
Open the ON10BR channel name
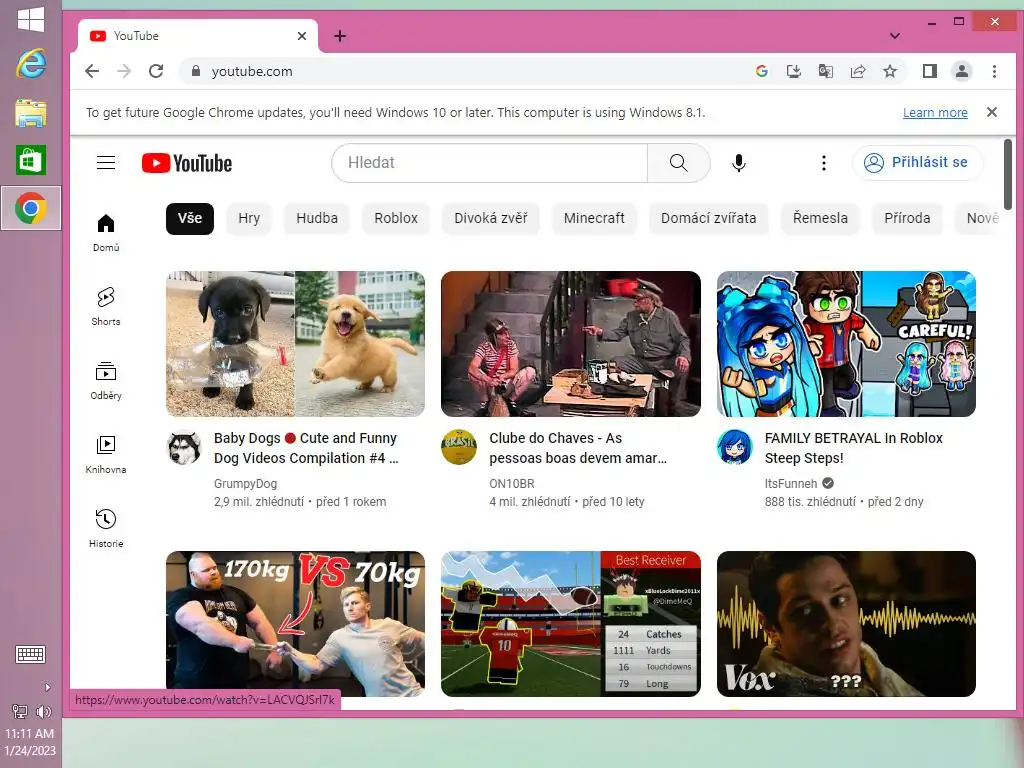click(x=511, y=484)
